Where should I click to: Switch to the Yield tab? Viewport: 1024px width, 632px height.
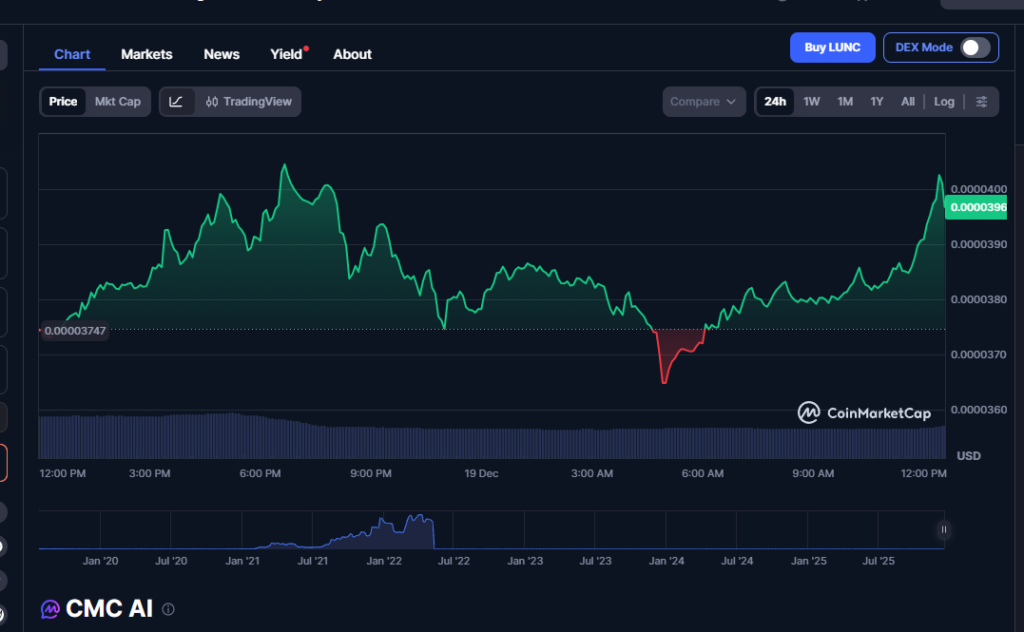click(x=286, y=54)
